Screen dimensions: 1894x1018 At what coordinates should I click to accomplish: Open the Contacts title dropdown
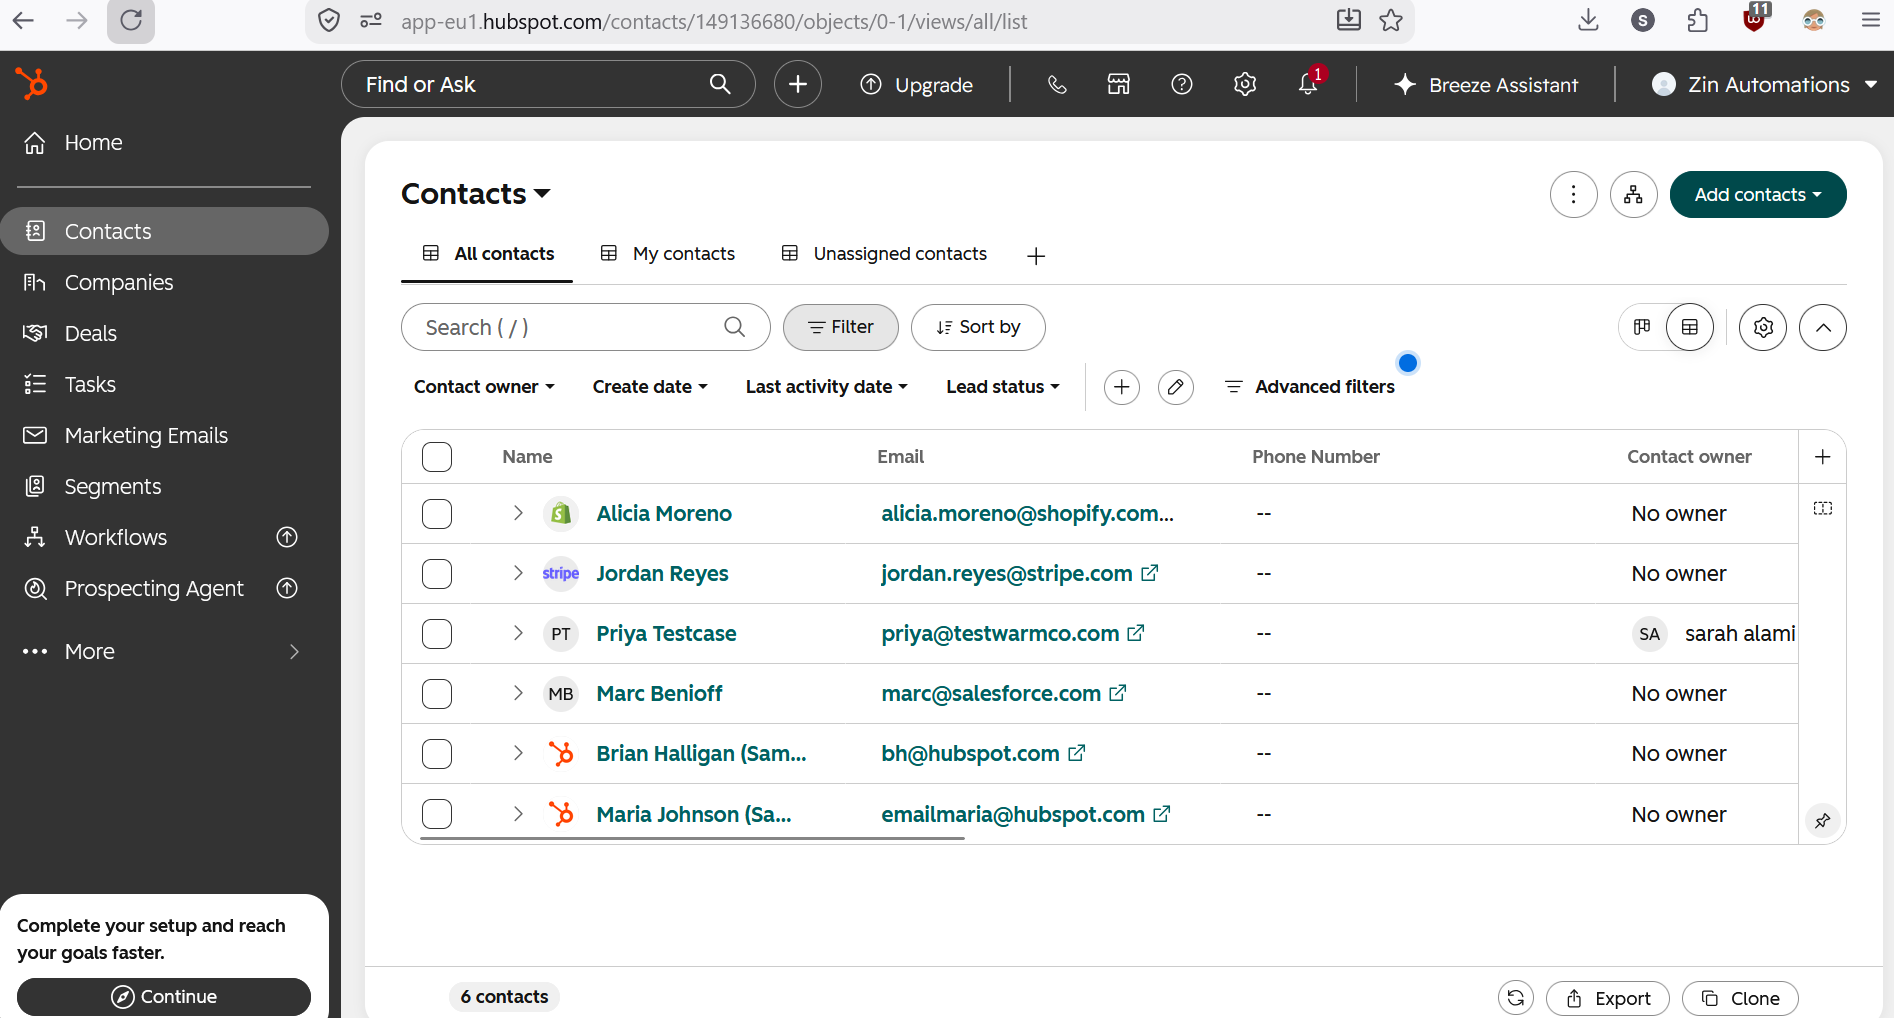476,194
